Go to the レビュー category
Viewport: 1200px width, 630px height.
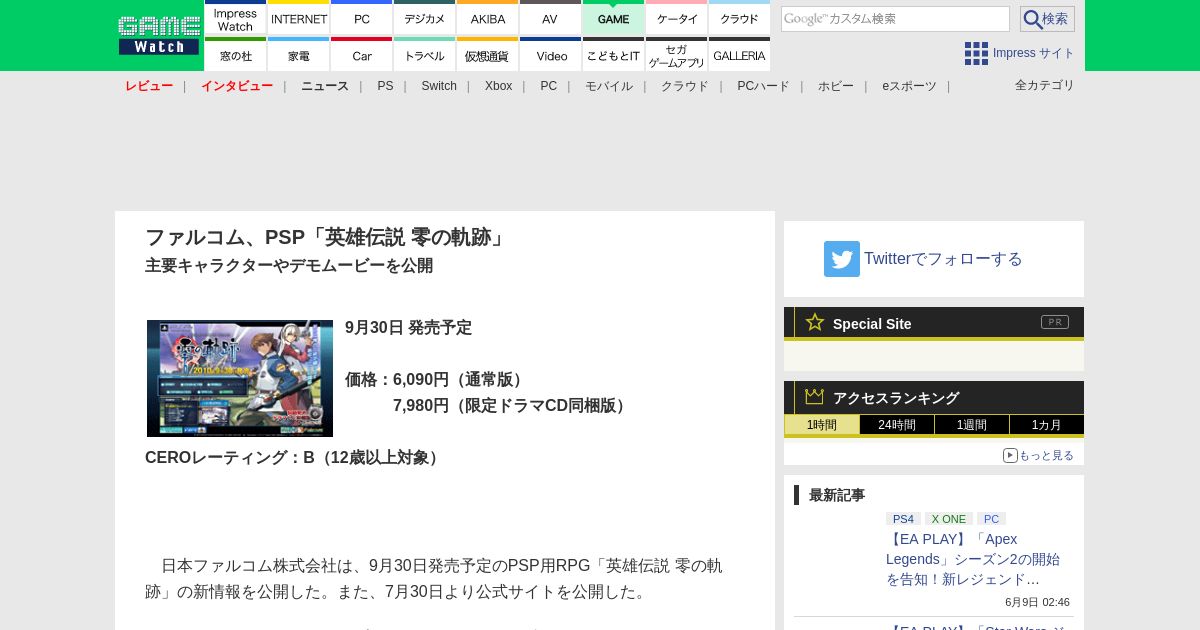tap(149, 86)
